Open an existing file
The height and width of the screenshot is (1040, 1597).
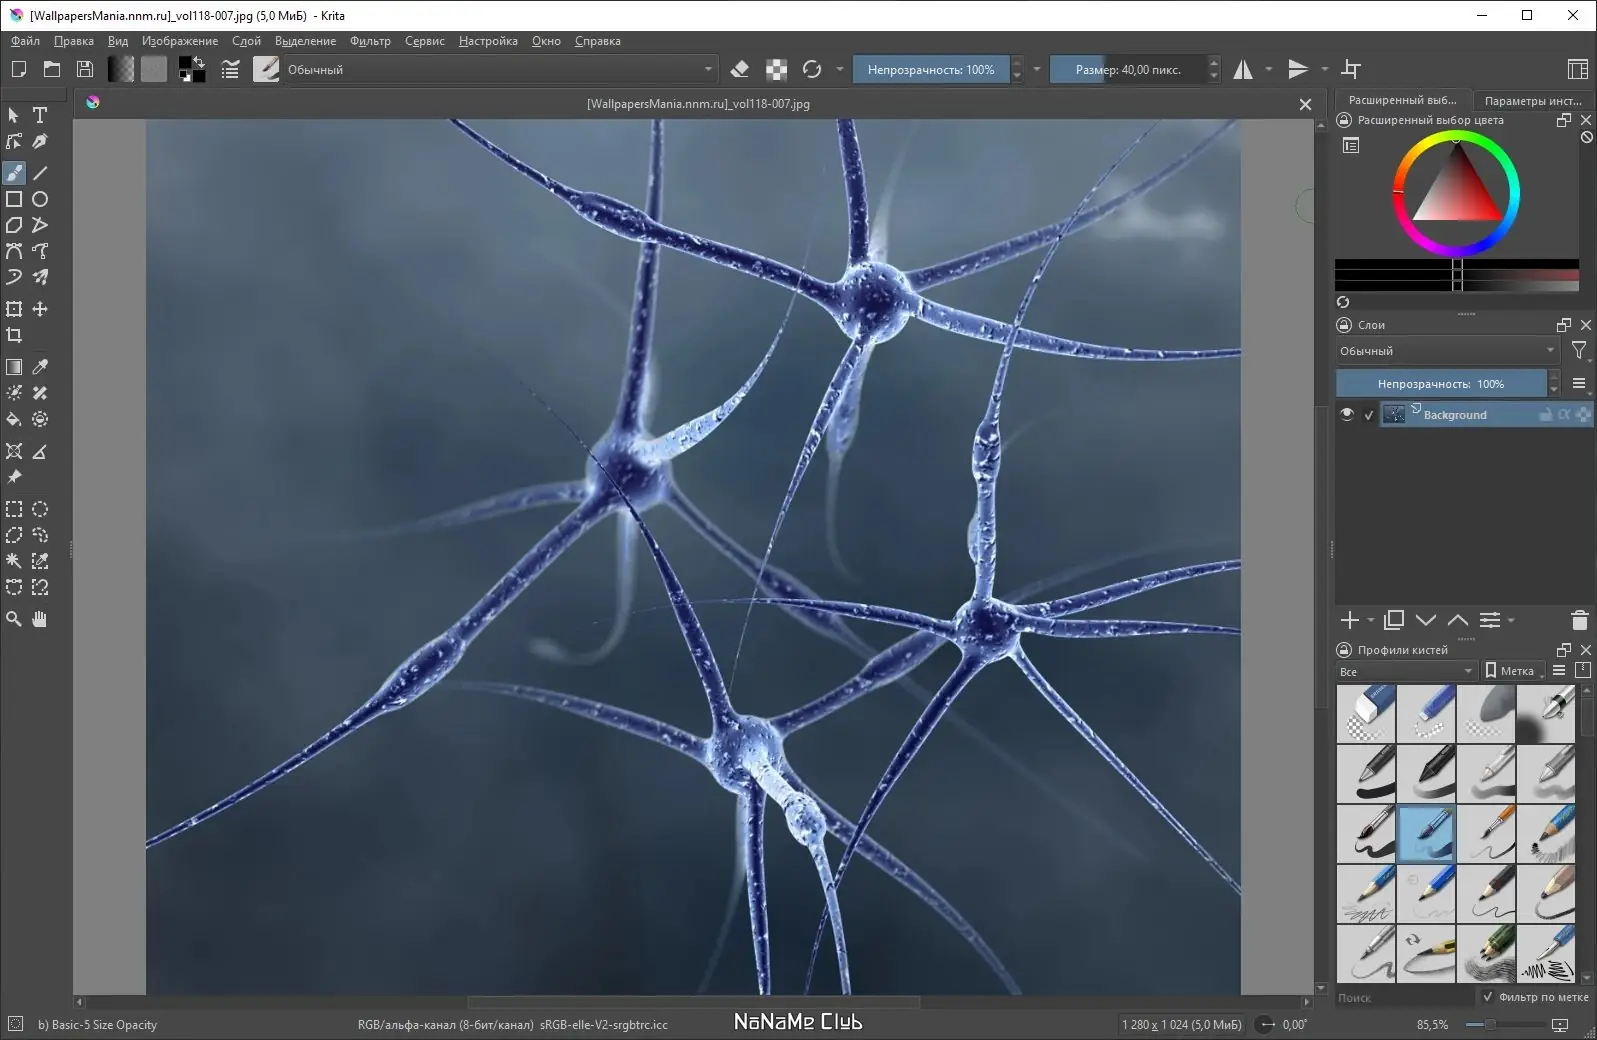coord(52,69)
